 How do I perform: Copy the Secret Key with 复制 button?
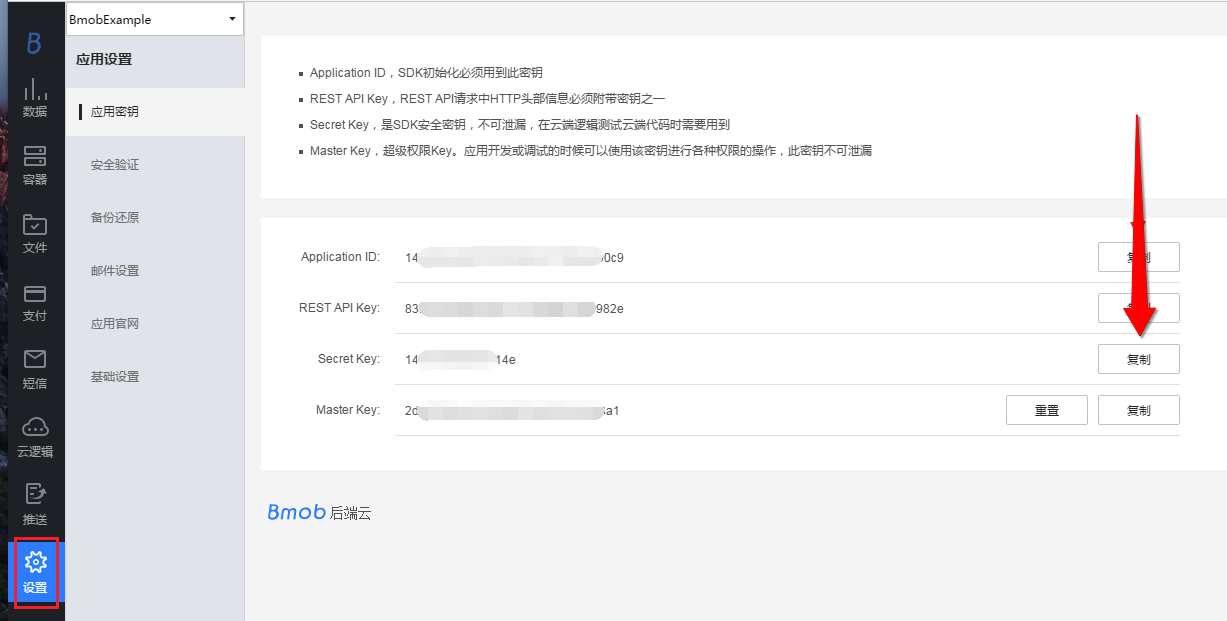[1138, 359]
